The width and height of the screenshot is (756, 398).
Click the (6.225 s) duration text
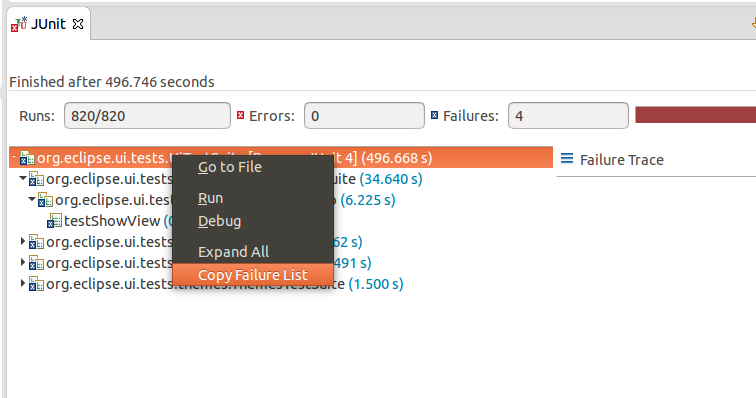coord(368,200)
